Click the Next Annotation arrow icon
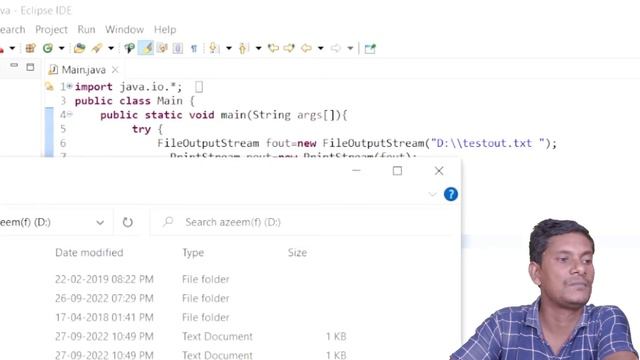 click(x=213, y=48)
